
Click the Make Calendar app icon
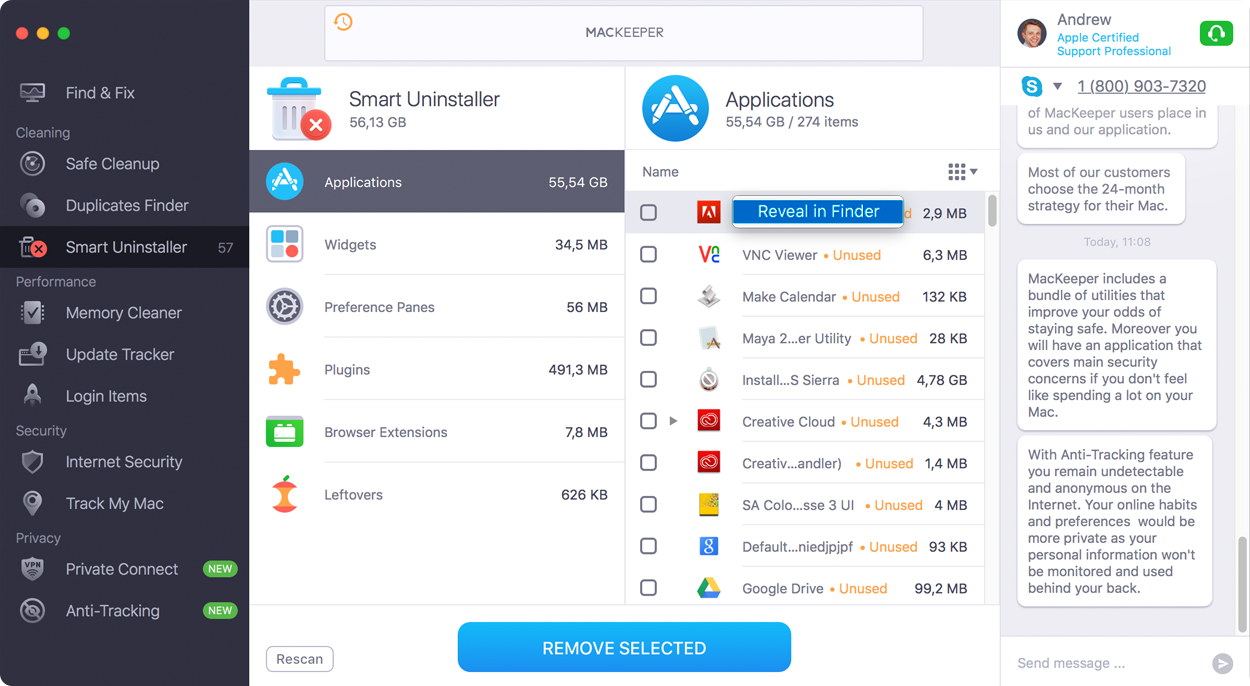click(x=708, y=297)
